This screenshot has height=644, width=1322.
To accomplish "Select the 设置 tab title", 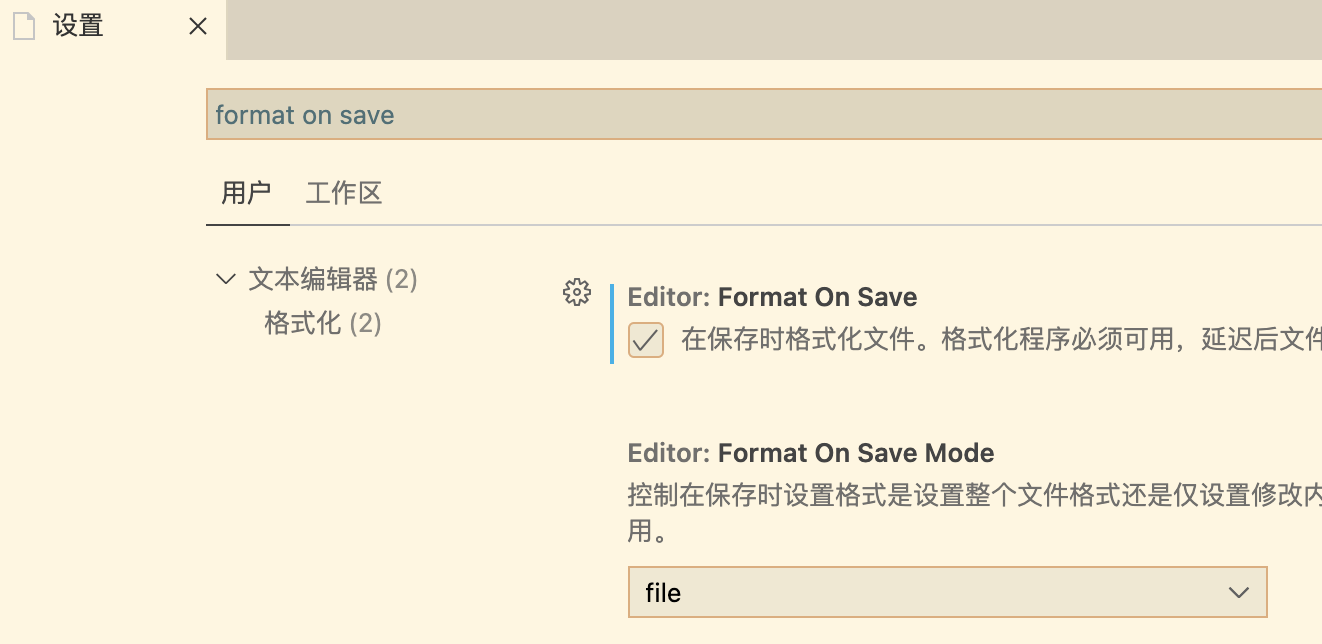I will 78,27.
